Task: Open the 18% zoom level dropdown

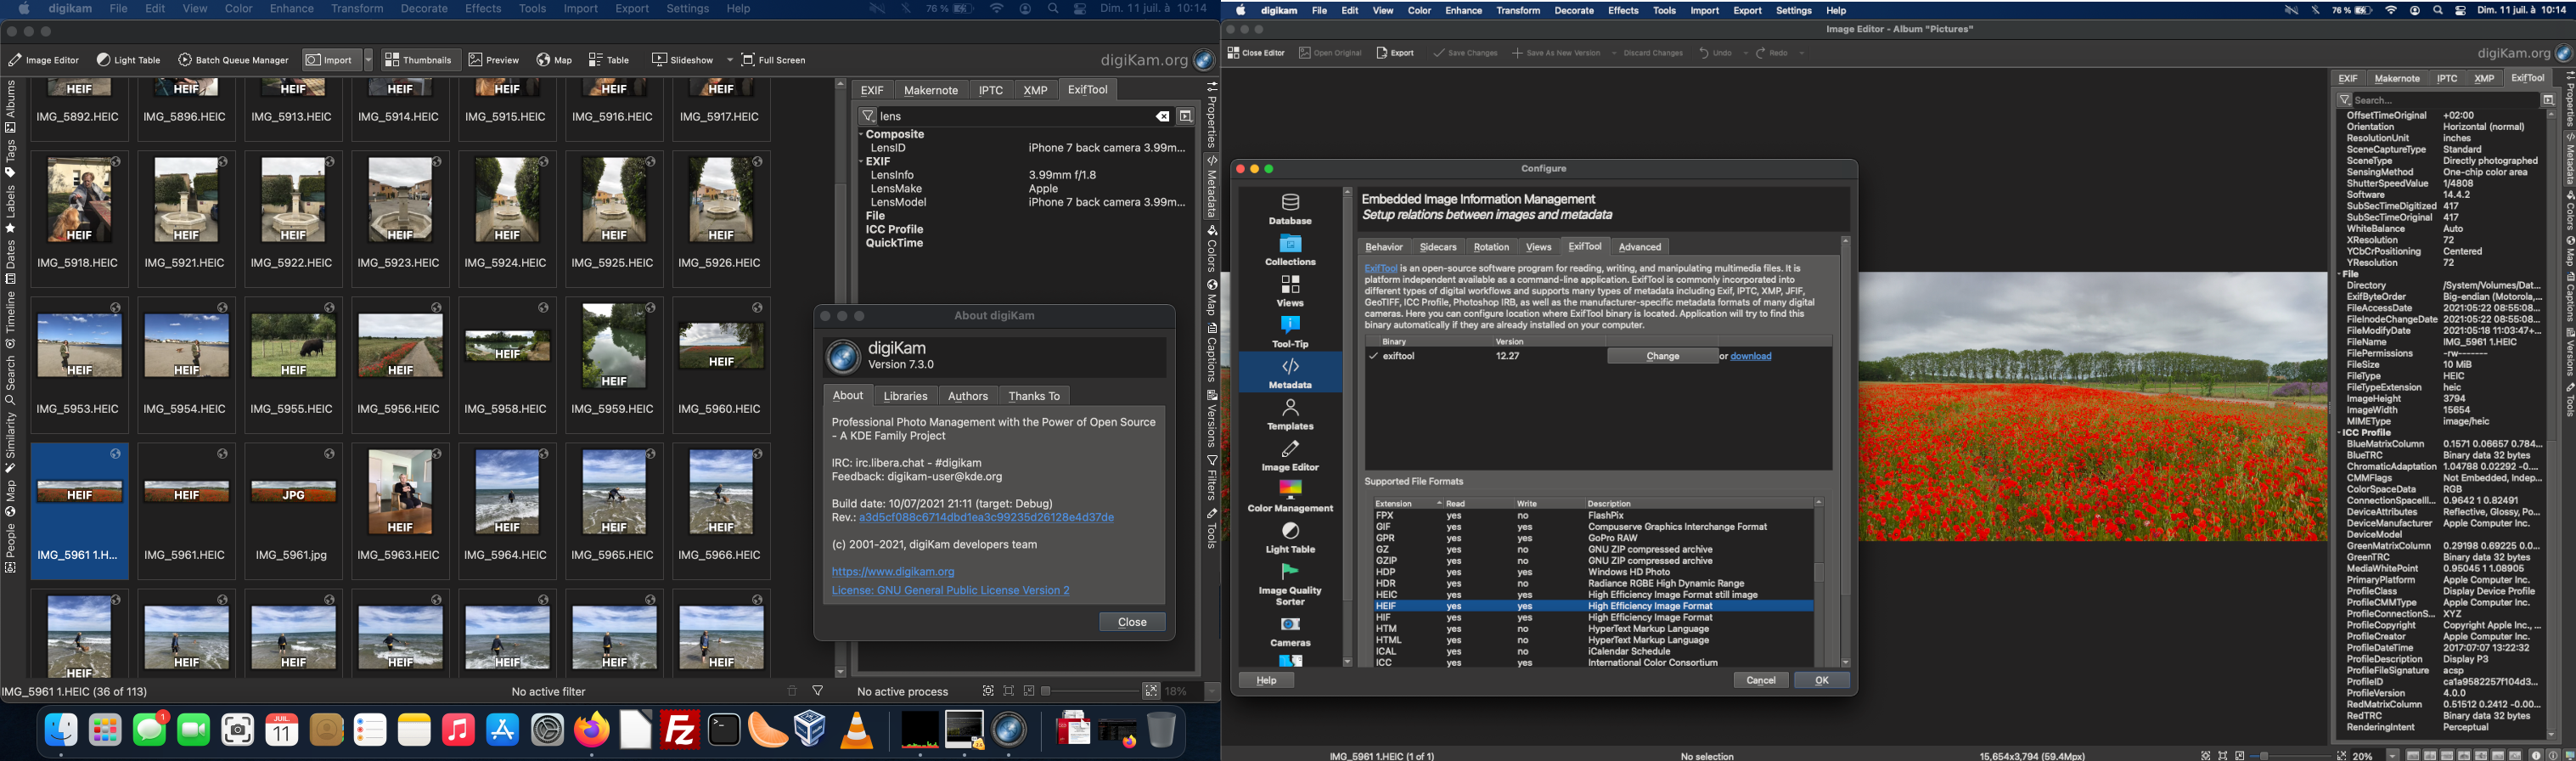Action: point(1211,691)
